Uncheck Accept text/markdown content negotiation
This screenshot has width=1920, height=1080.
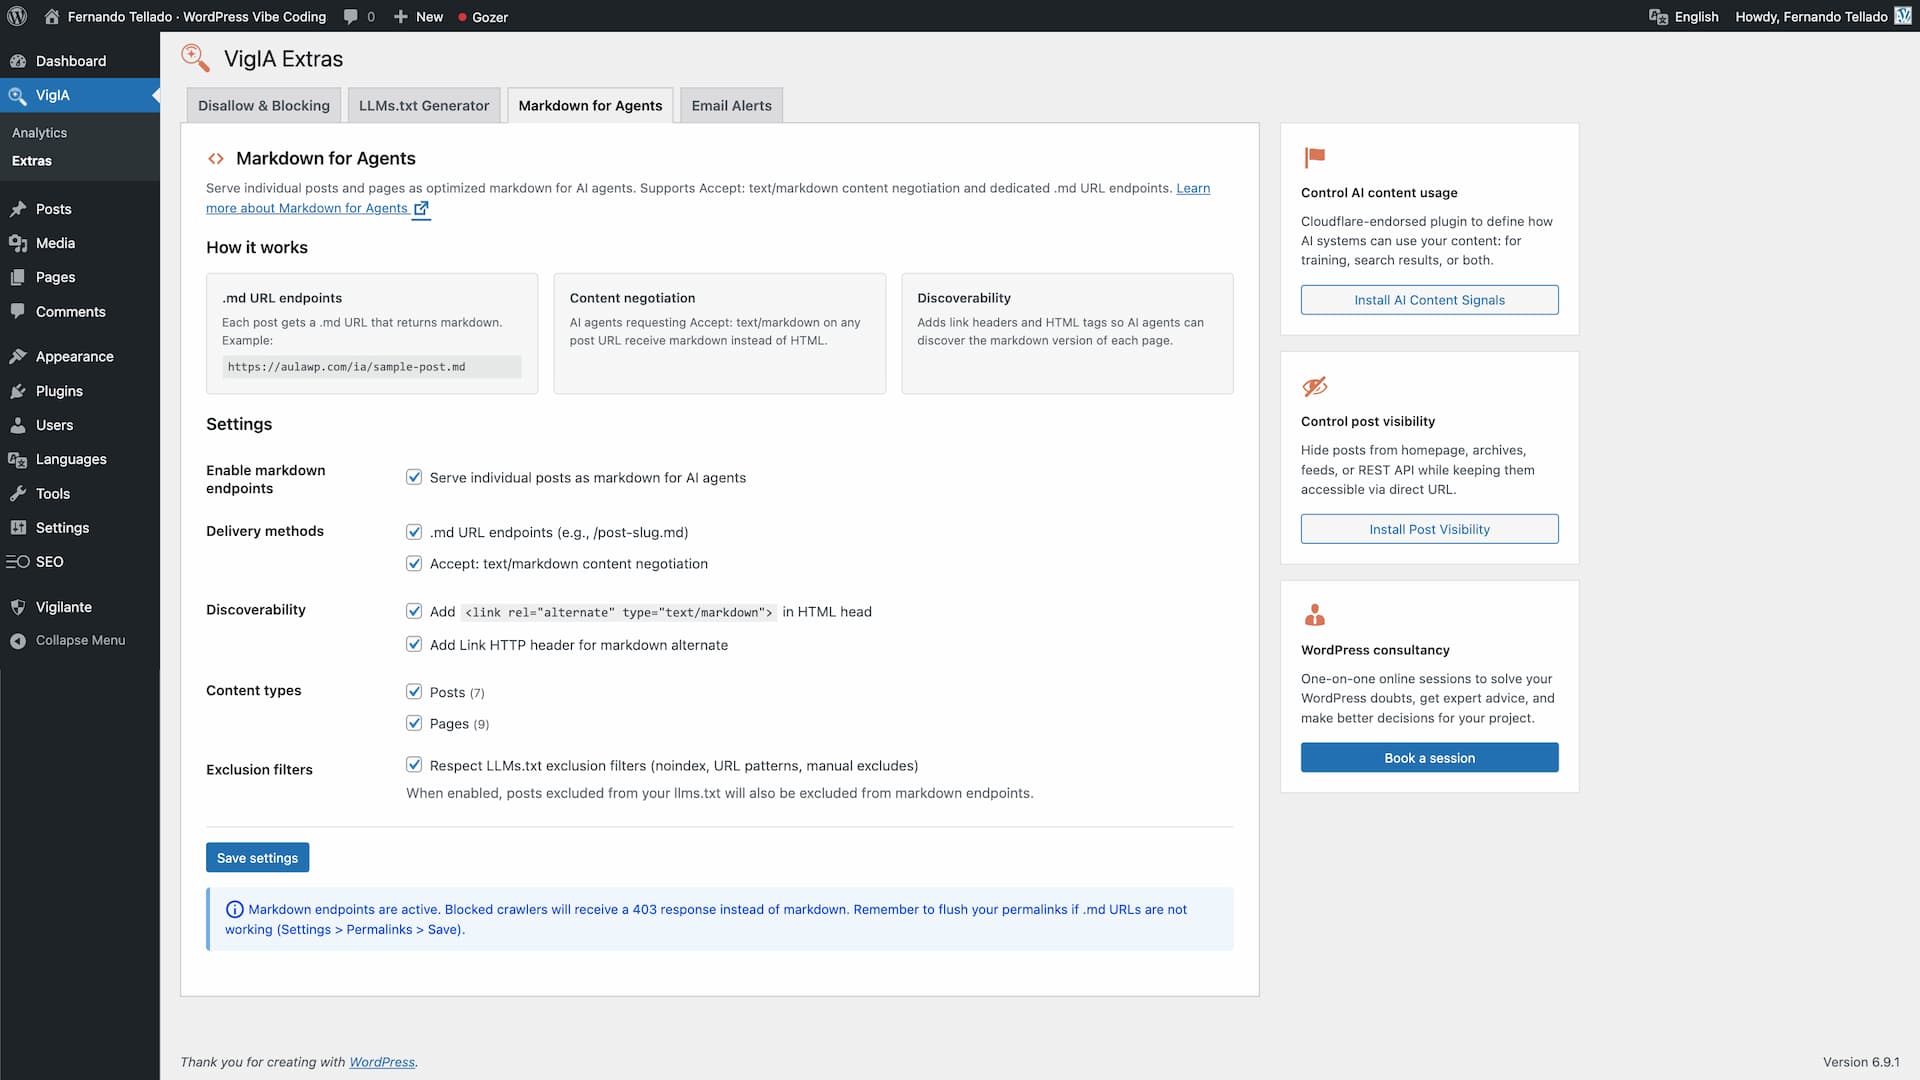click(414, 563)
